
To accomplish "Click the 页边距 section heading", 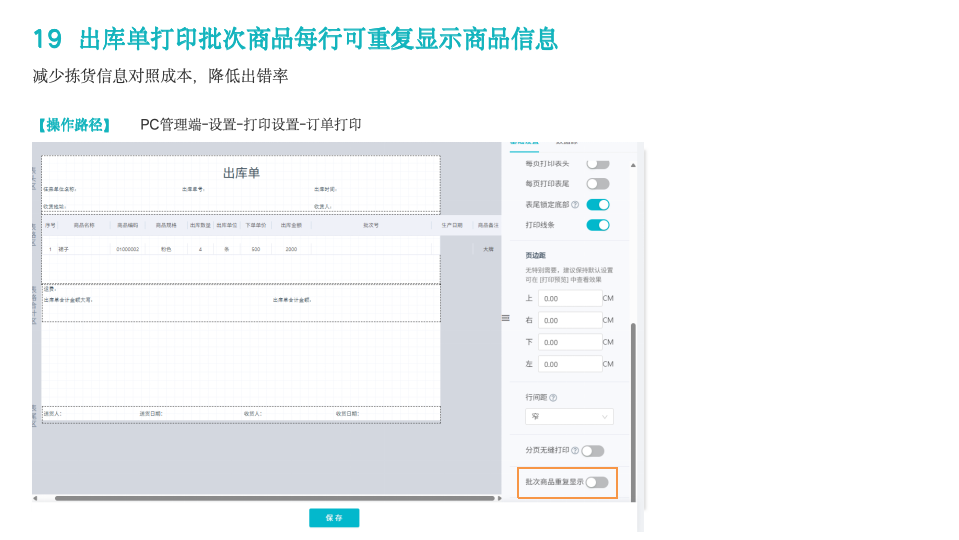I will [x=535, y=256].
